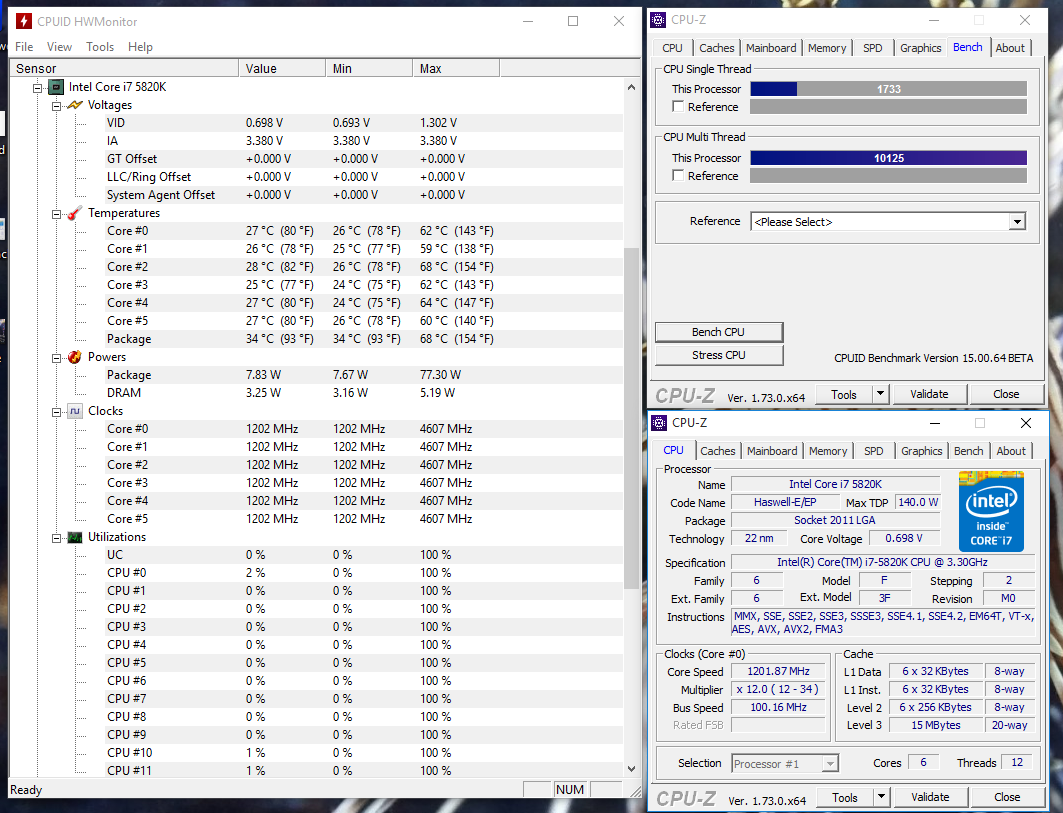The width and height of the screenshot is (1063, 813).
Task: Click the Voltages lightning bolt icon
Action: point(75,105)
